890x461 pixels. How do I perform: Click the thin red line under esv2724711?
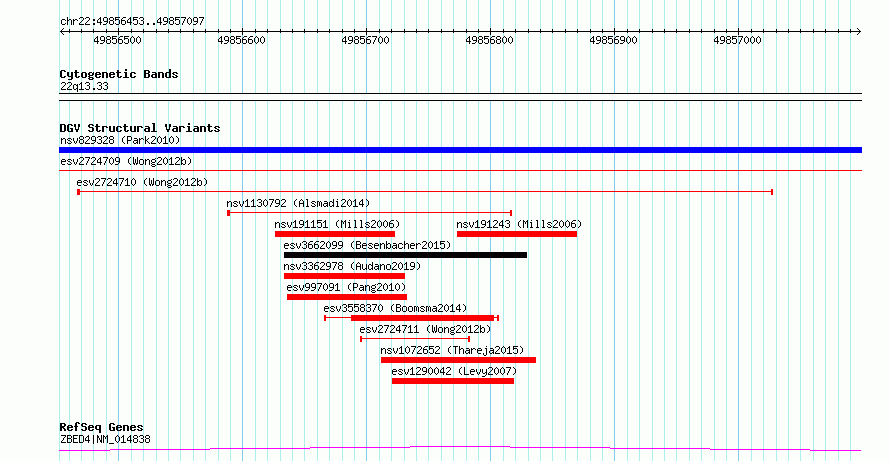click(415, 339)
